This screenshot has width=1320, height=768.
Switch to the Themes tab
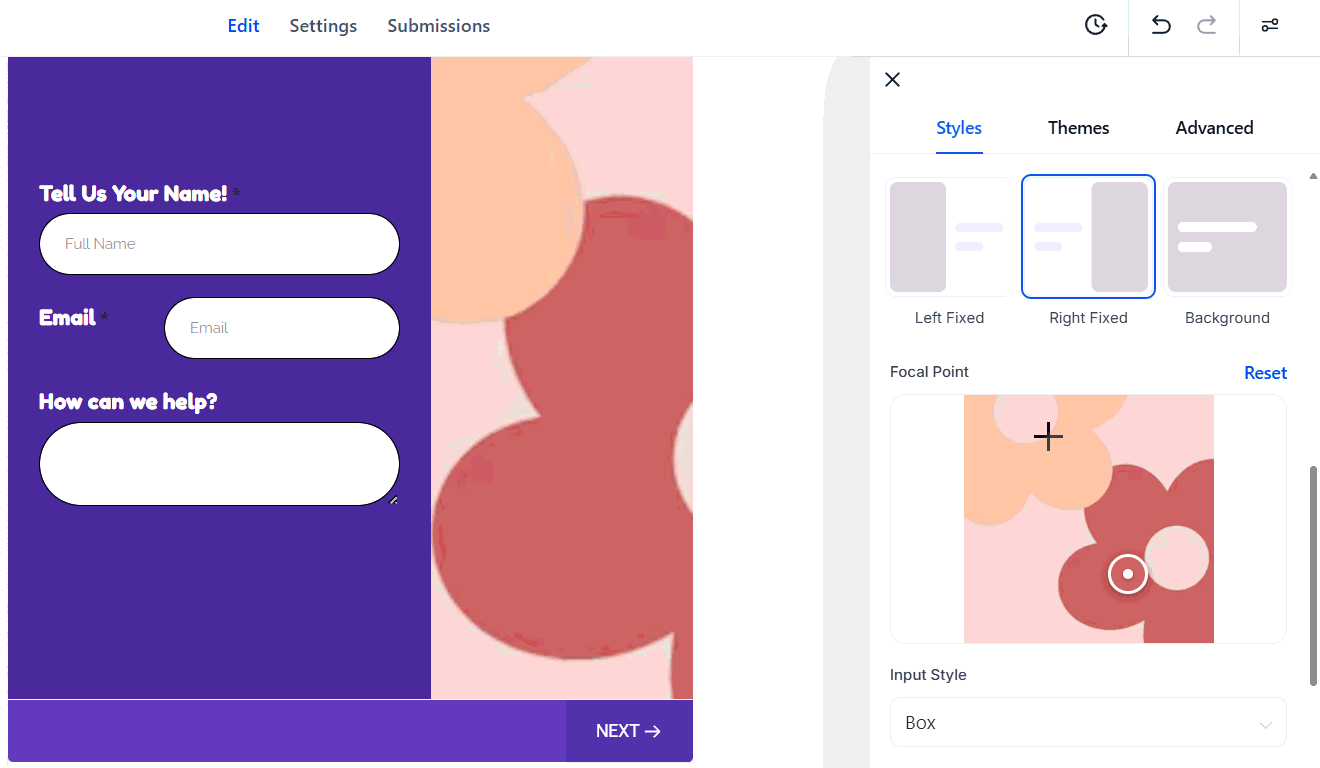coord(1078,128)
